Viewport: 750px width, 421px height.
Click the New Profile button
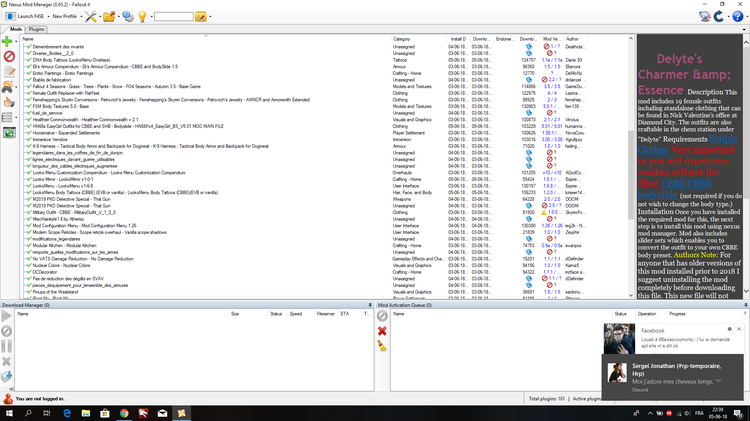(65, 17)
